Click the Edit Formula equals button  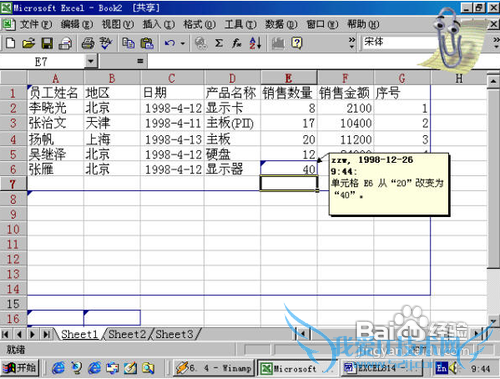tap(140, 61)
